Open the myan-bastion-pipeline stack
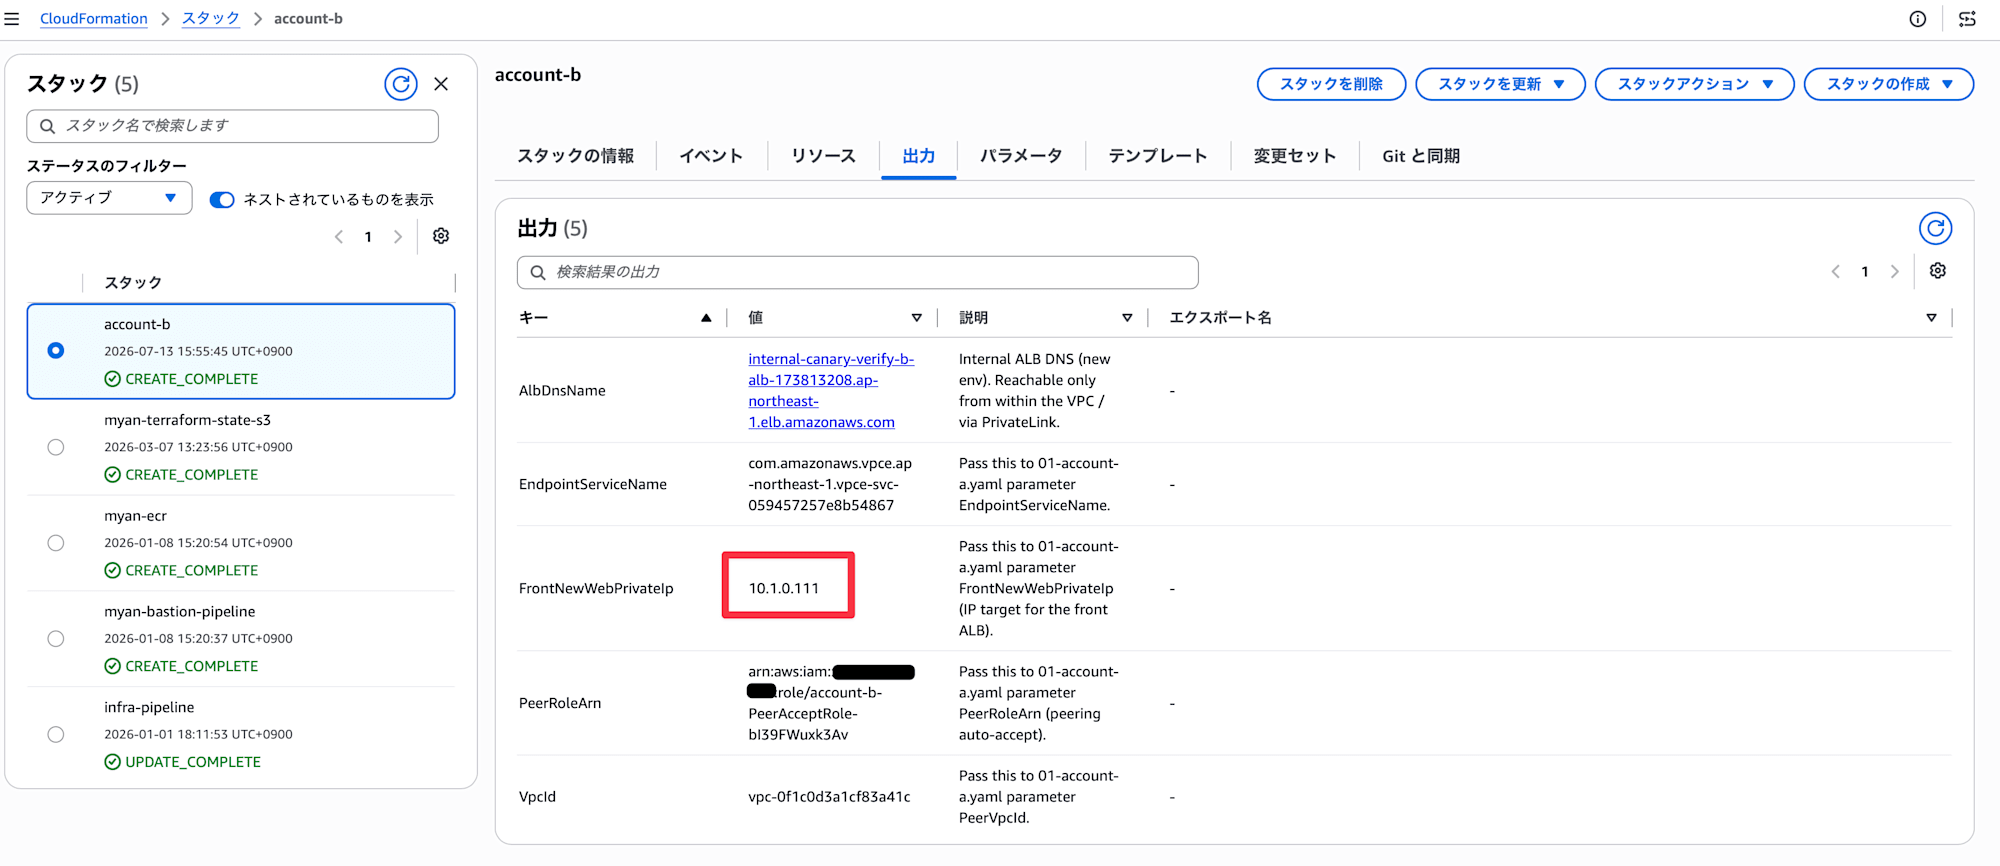Viewport: 2000px width, 866px height. [x=180, y=612]
